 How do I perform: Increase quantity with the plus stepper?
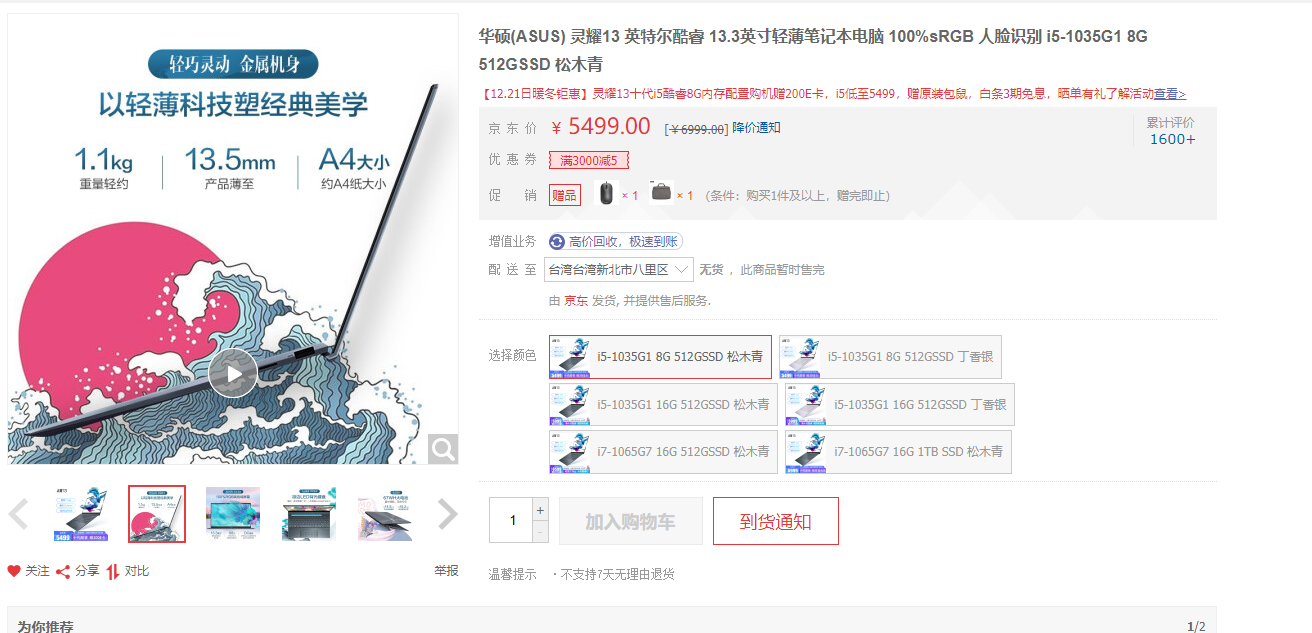point(541,510)
